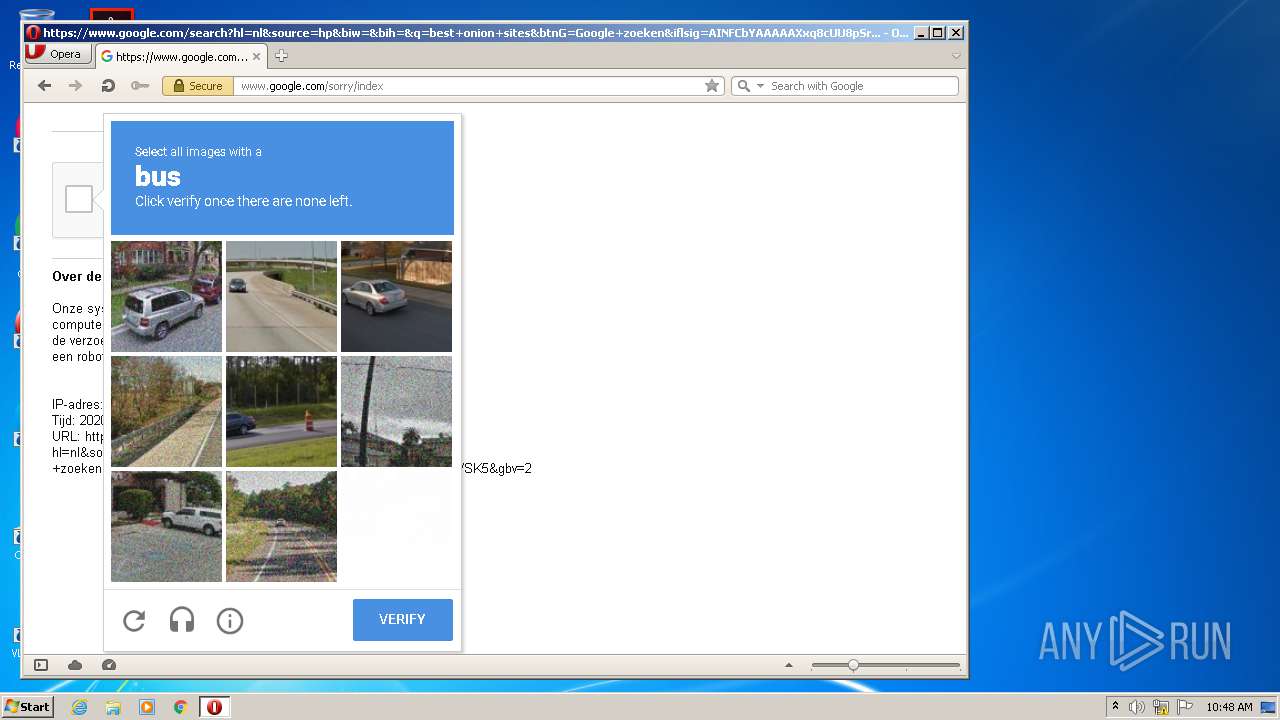Open Internet Explorer from the taskbar
Image resolution: width=1280 pixels, height=720 pixels.
pos(79,707)
